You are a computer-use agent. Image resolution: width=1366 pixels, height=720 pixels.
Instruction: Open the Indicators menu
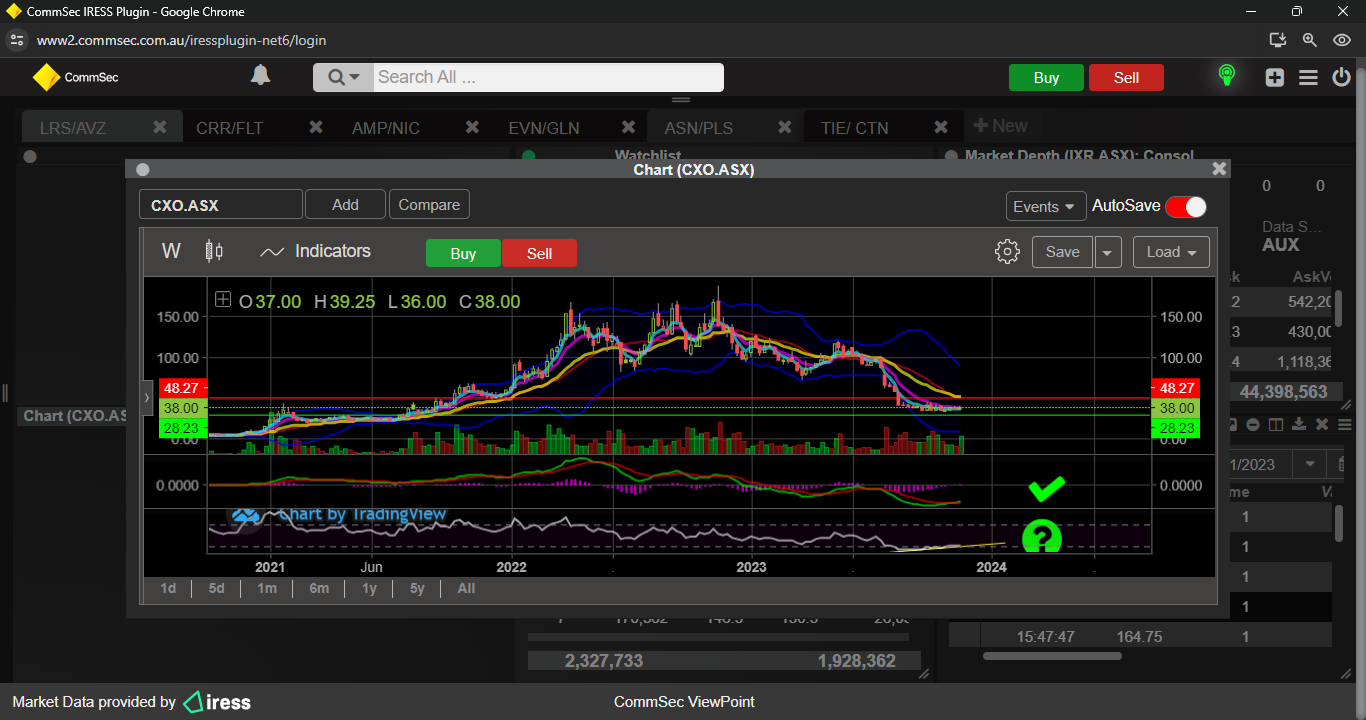point(315,251)
